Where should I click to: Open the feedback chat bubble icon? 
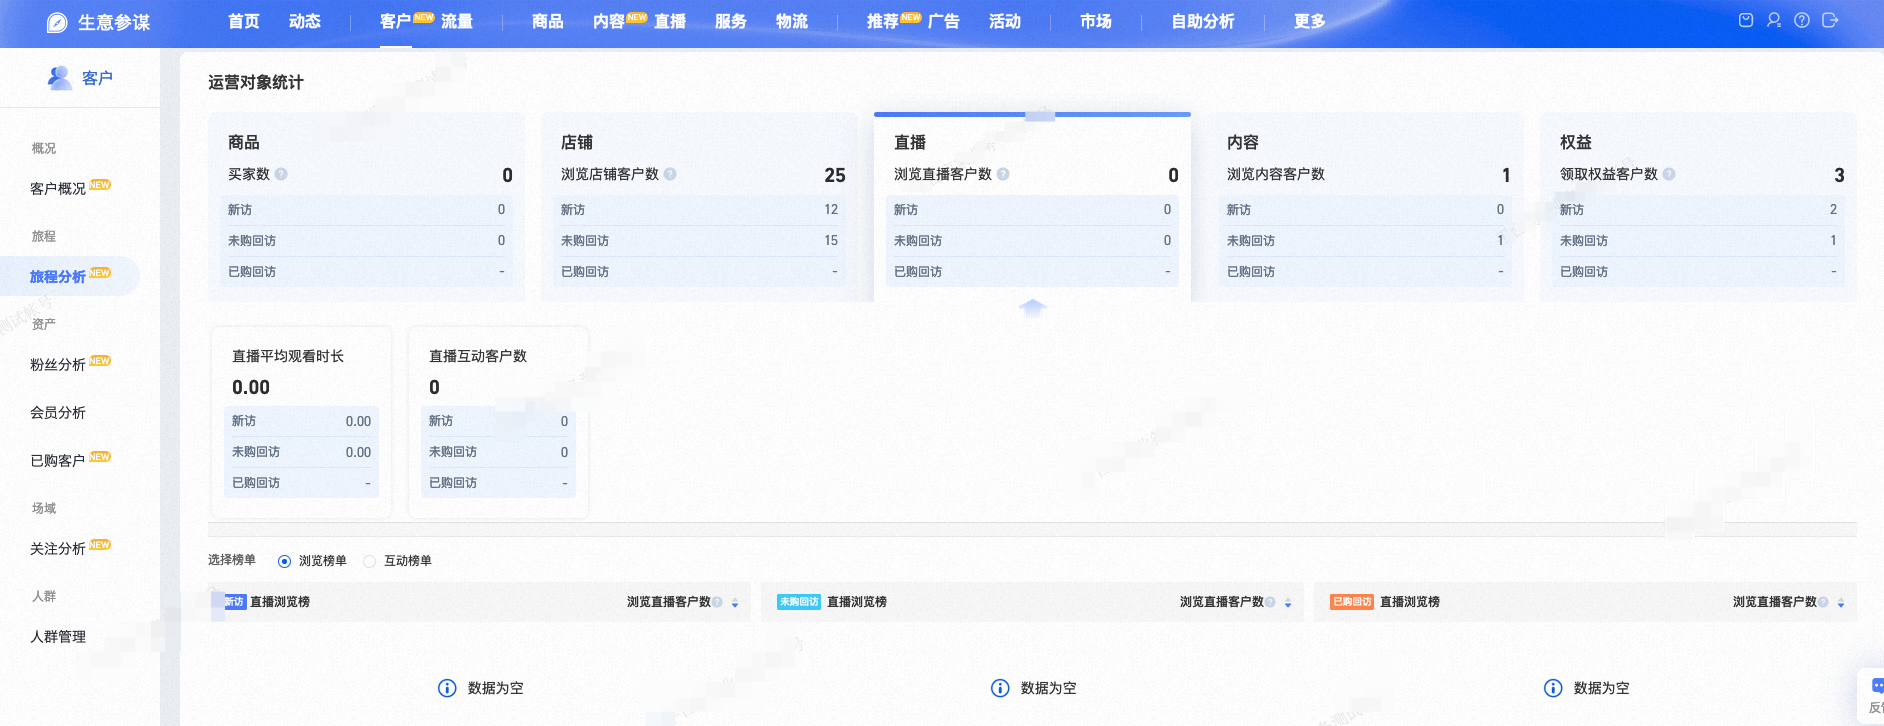tap(1876, 686)
